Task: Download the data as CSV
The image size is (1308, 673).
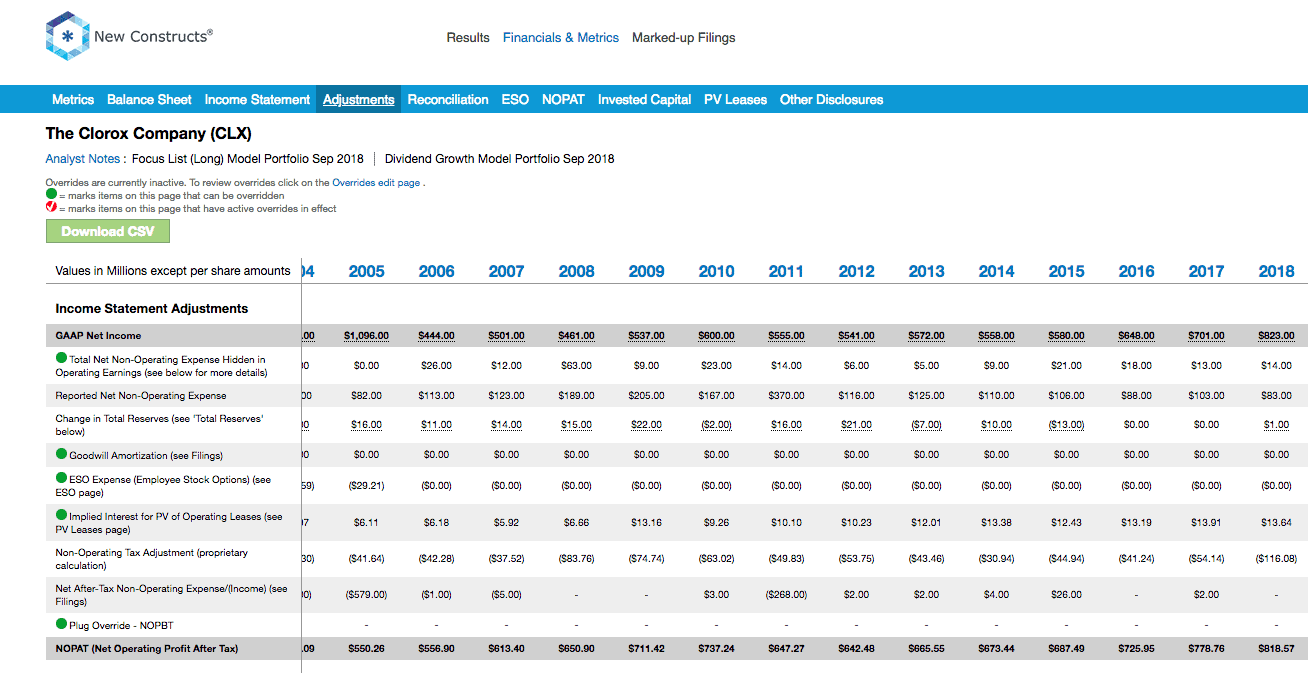Action: pos(108,231)
